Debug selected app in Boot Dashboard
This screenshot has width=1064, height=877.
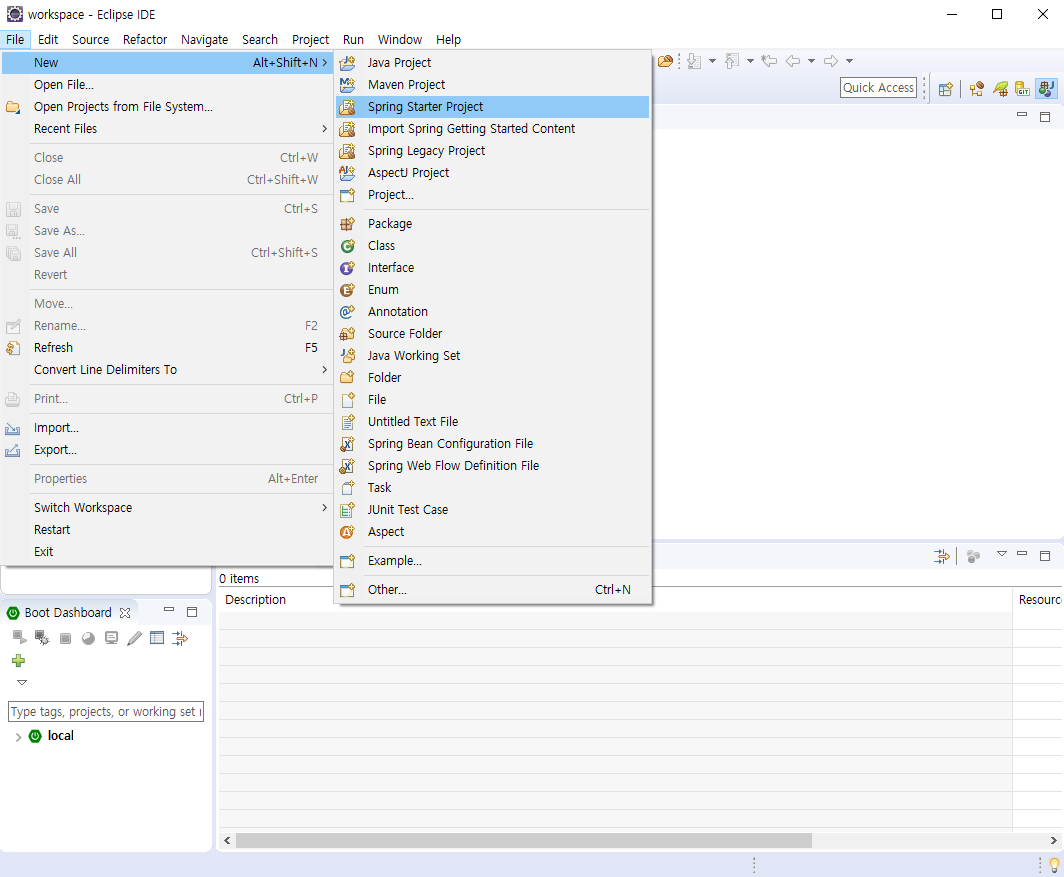[42, 637]
